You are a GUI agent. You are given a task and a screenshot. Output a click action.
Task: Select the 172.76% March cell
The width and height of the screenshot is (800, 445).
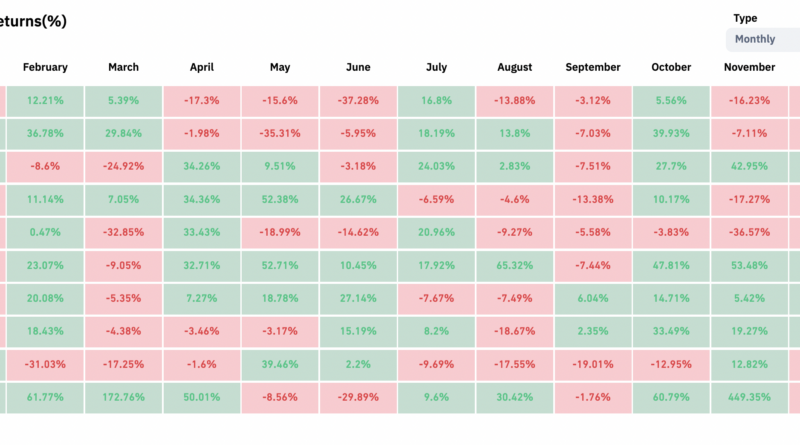123,396
